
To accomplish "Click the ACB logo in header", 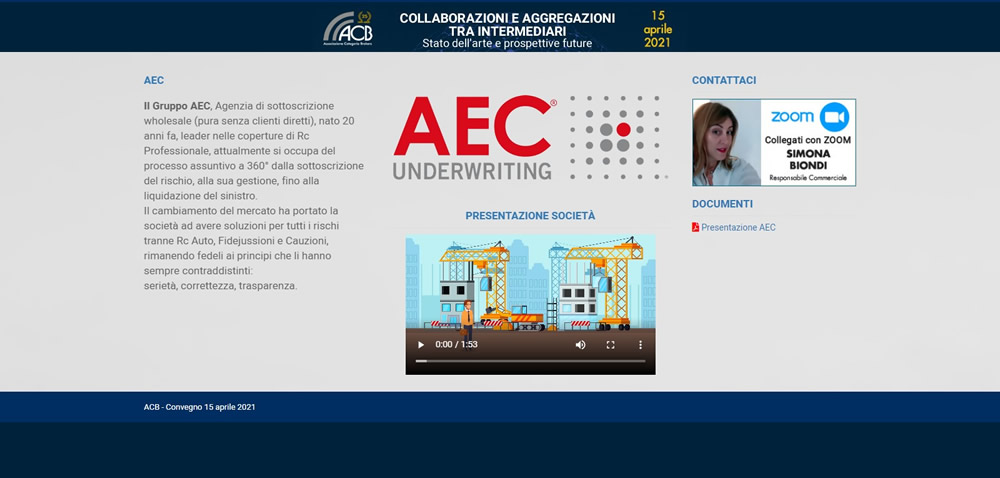I will (348, 29).
